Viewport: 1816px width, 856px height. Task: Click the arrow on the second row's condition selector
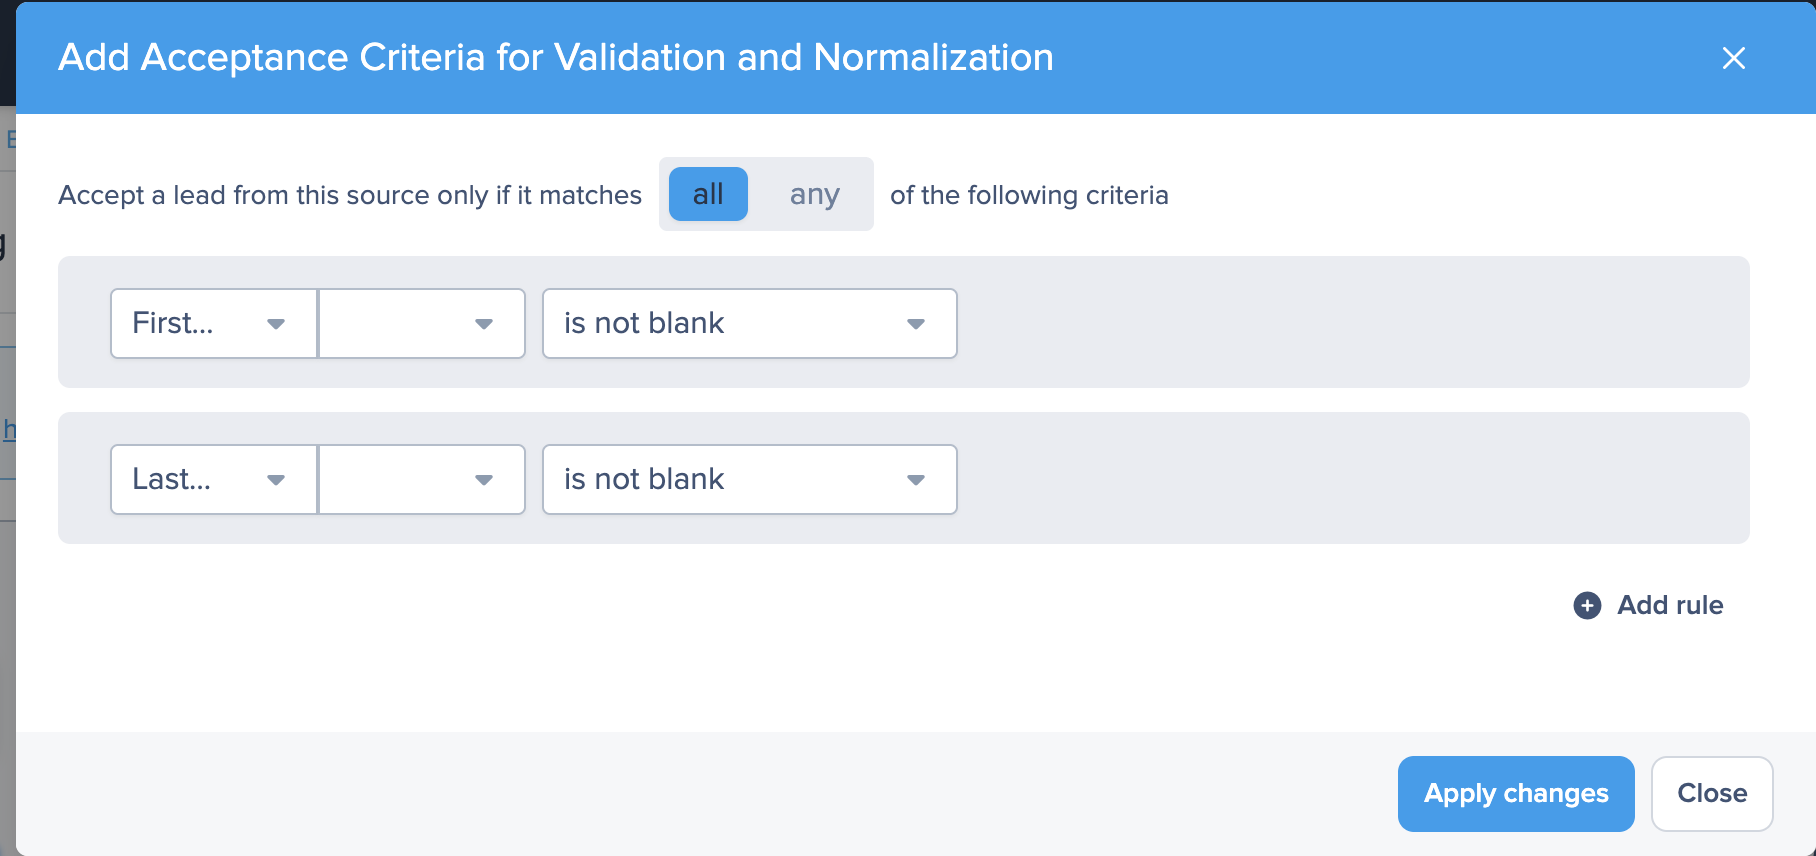point(915,480)
